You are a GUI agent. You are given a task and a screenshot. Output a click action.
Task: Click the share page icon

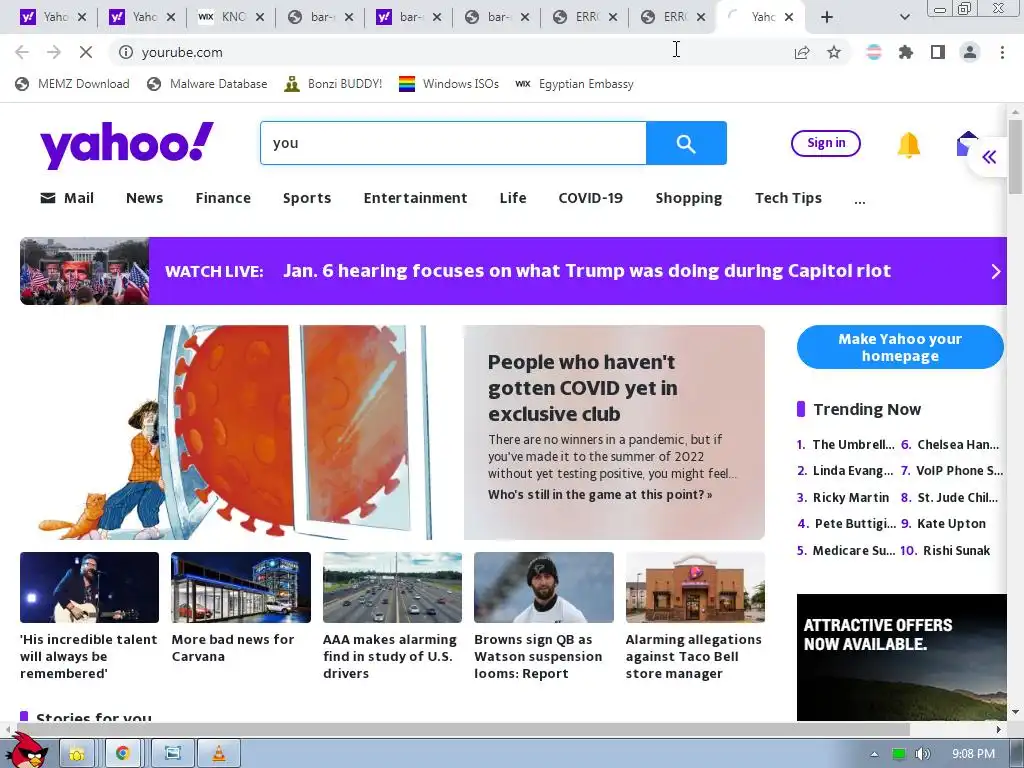pyautogui.click(x=802, y=52)
